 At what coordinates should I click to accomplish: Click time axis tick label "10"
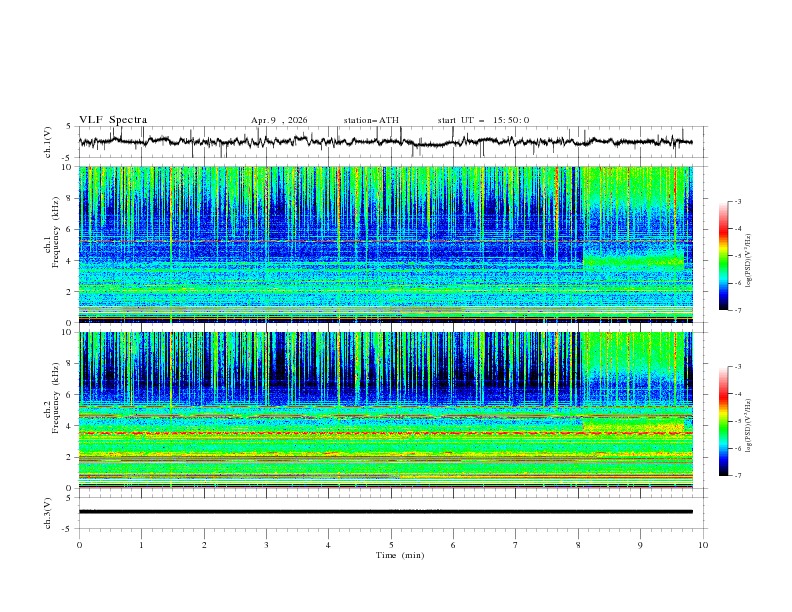(703, 545)
